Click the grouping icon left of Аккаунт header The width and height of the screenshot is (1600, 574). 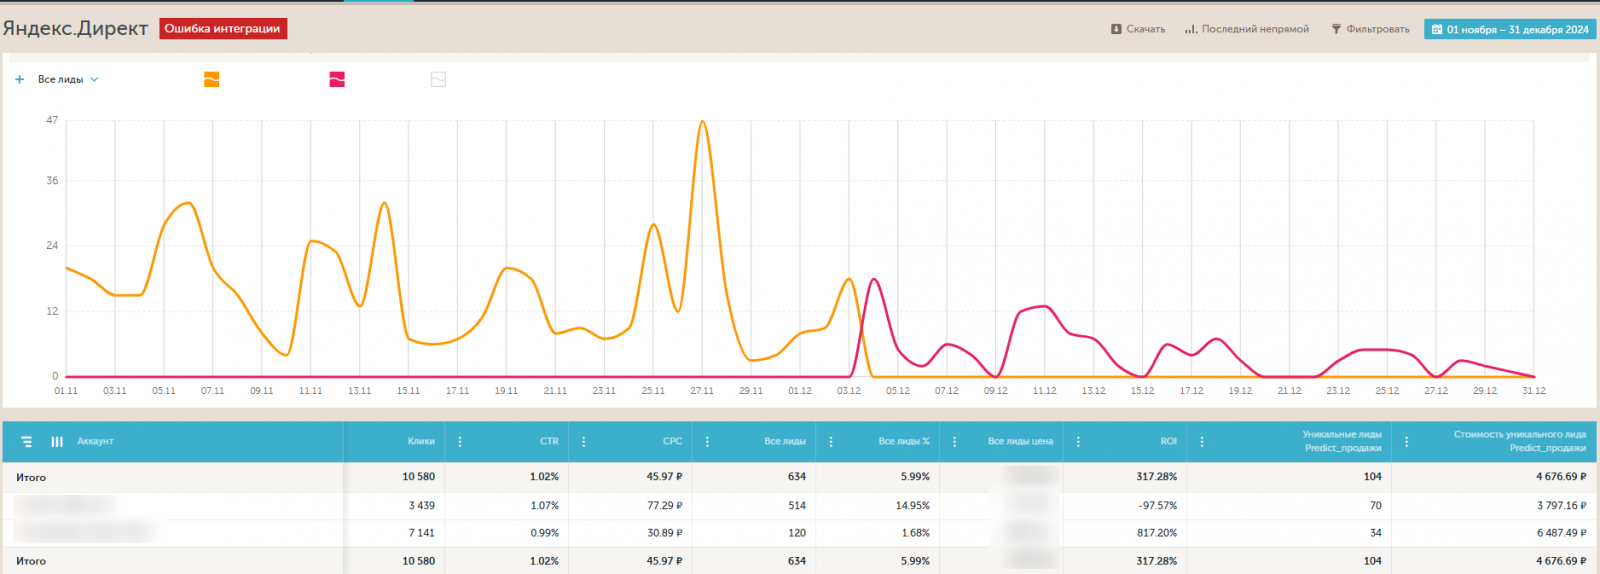27,441
